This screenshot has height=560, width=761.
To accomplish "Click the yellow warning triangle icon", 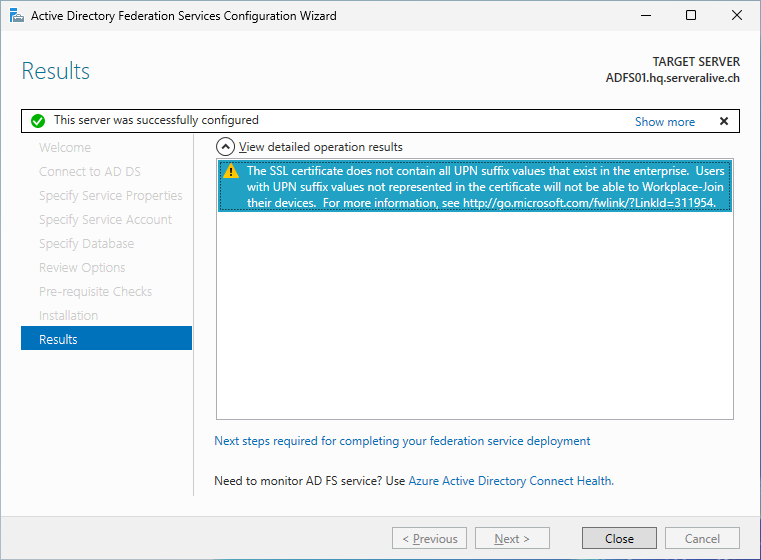I will (231, 171).
